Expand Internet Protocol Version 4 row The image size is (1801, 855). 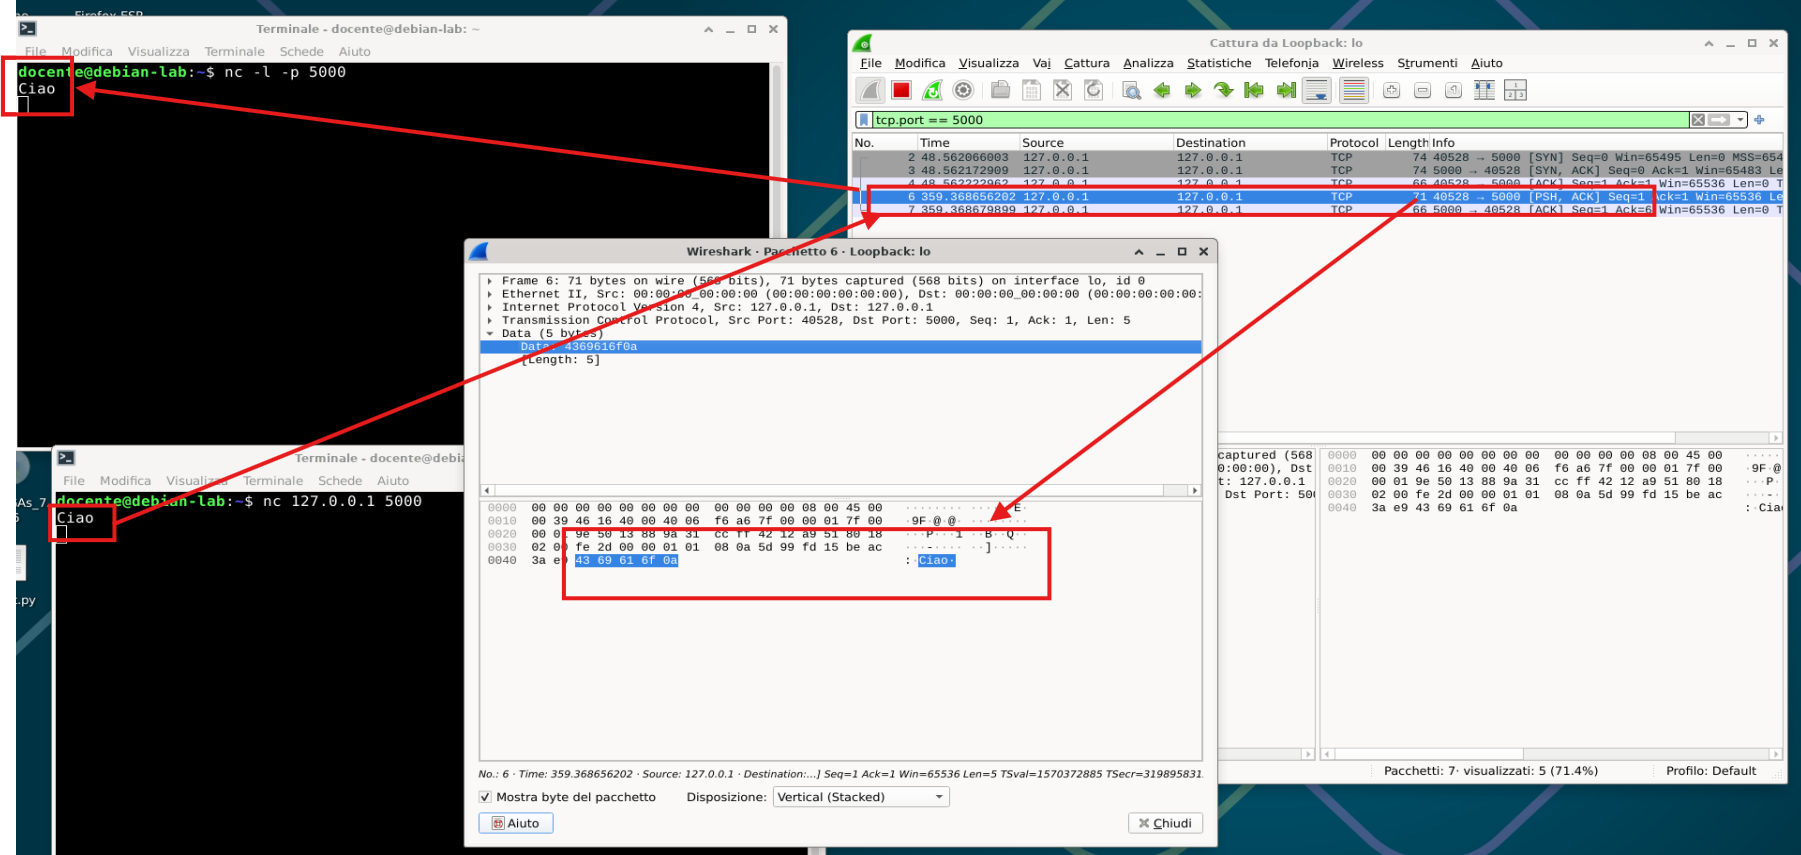point(489,307)
